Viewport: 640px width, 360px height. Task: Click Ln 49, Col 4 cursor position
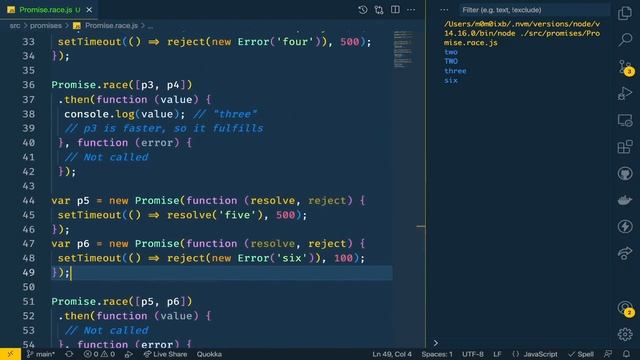tap(392, 354)
